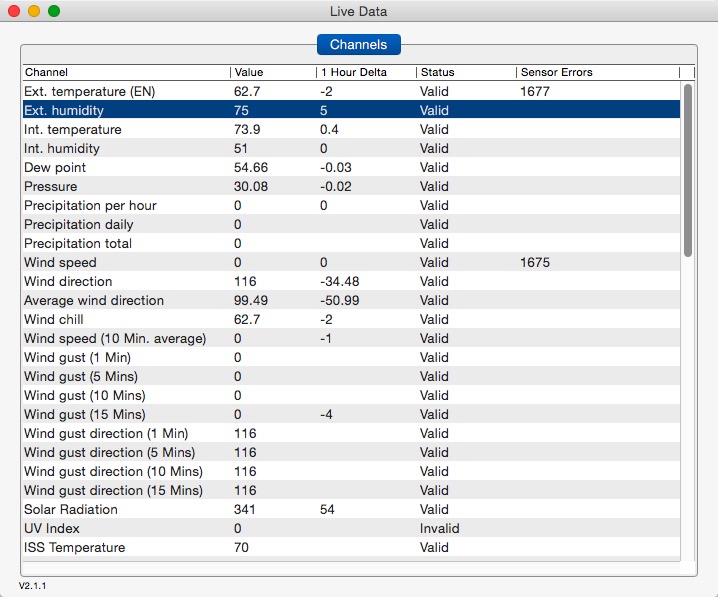The width and height of the screenshot is (718, 597).
Task: Select the Ext. temperature (EN) row
Action: 351,92
